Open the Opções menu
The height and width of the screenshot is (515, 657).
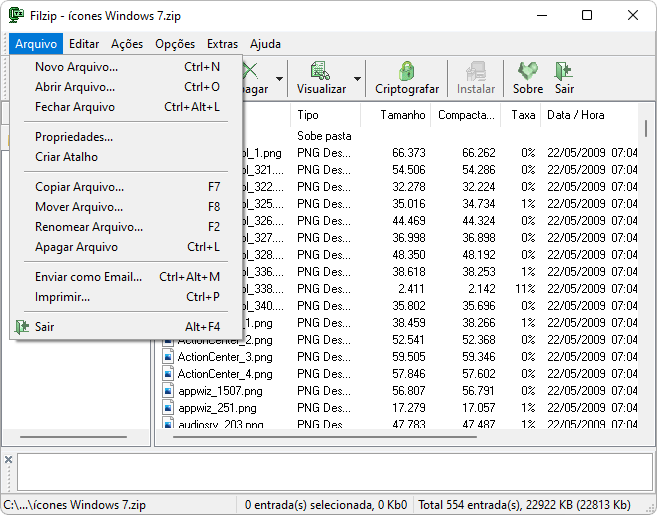pos(175,44)
